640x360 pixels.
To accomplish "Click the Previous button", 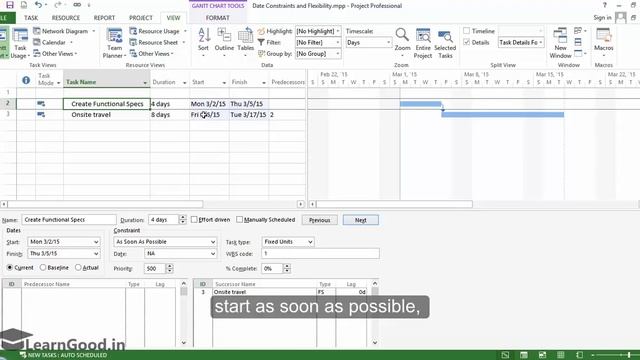I will [320, 220].
